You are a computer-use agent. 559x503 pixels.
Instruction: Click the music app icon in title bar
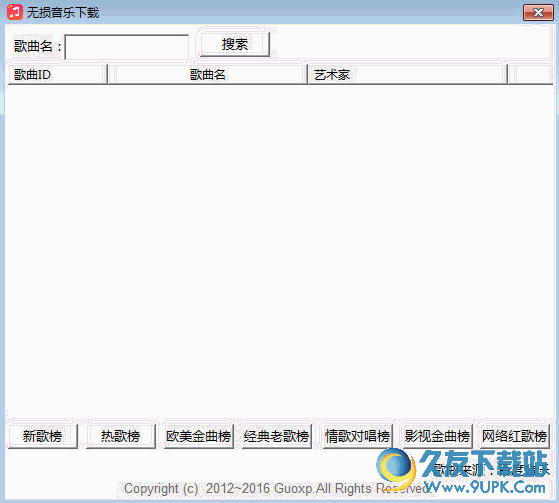click(15, 12)
